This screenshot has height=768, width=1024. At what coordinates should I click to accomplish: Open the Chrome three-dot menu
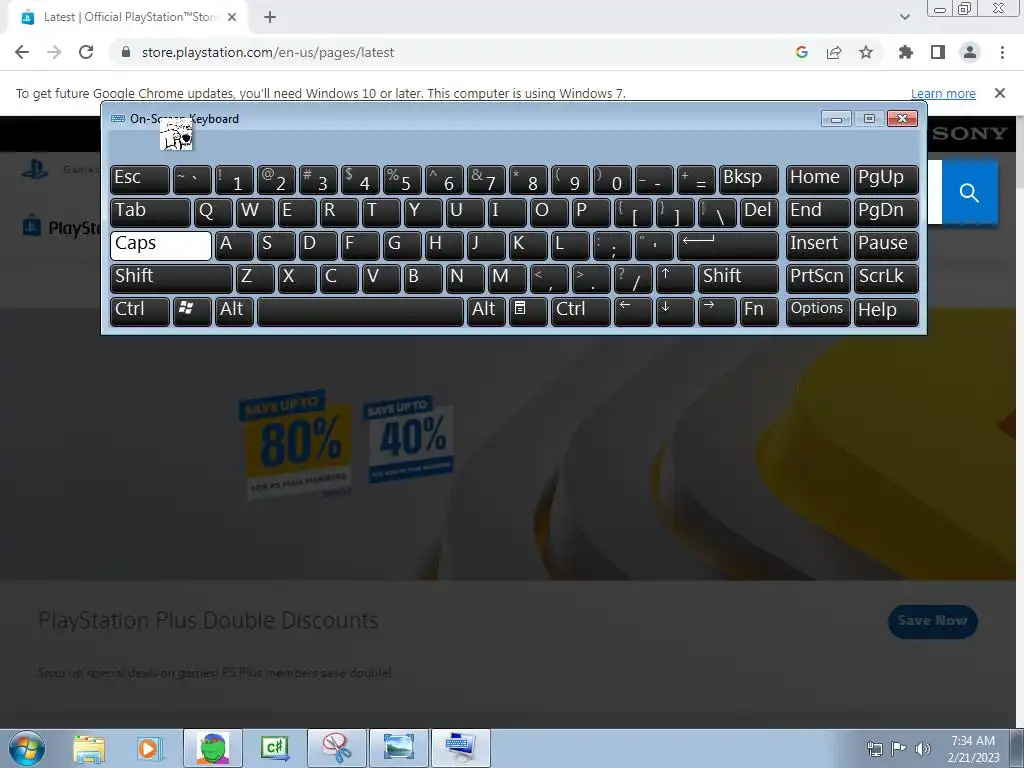point(1002,52)
